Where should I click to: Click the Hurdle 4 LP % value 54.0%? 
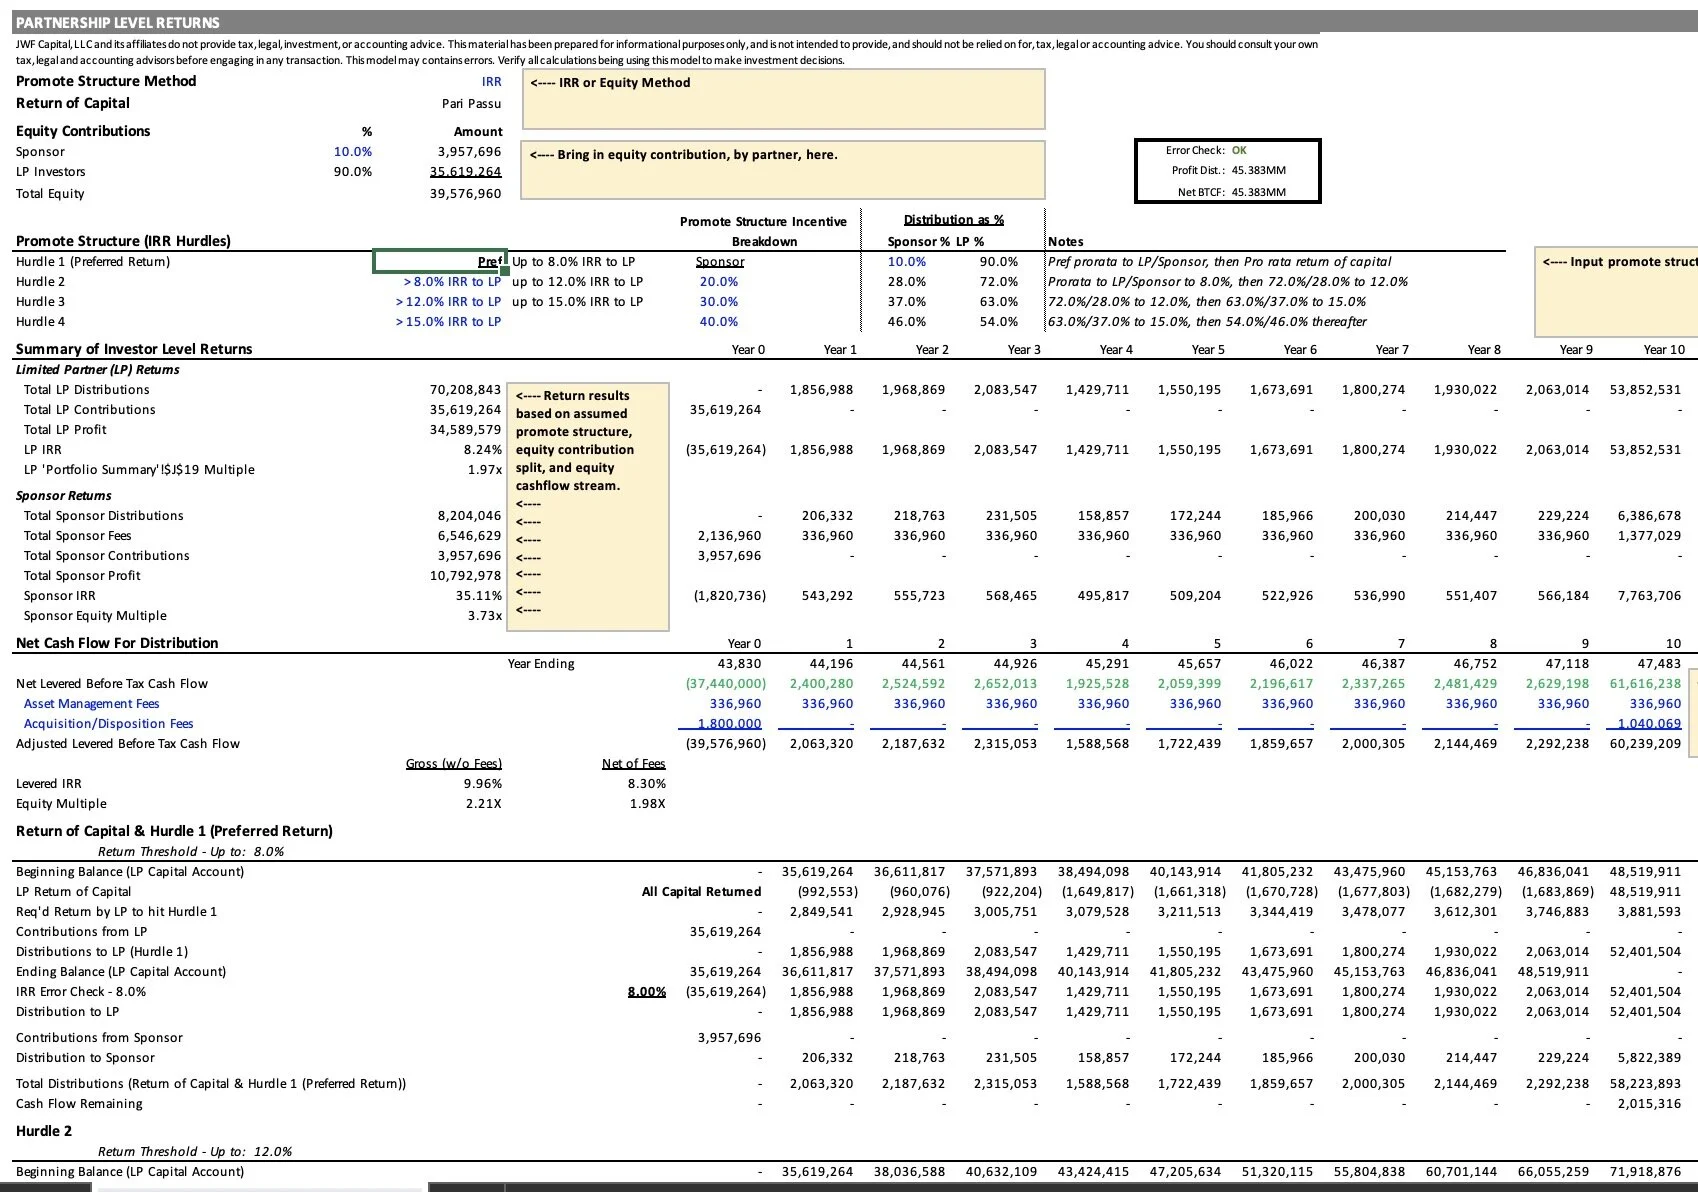(999, 322)
